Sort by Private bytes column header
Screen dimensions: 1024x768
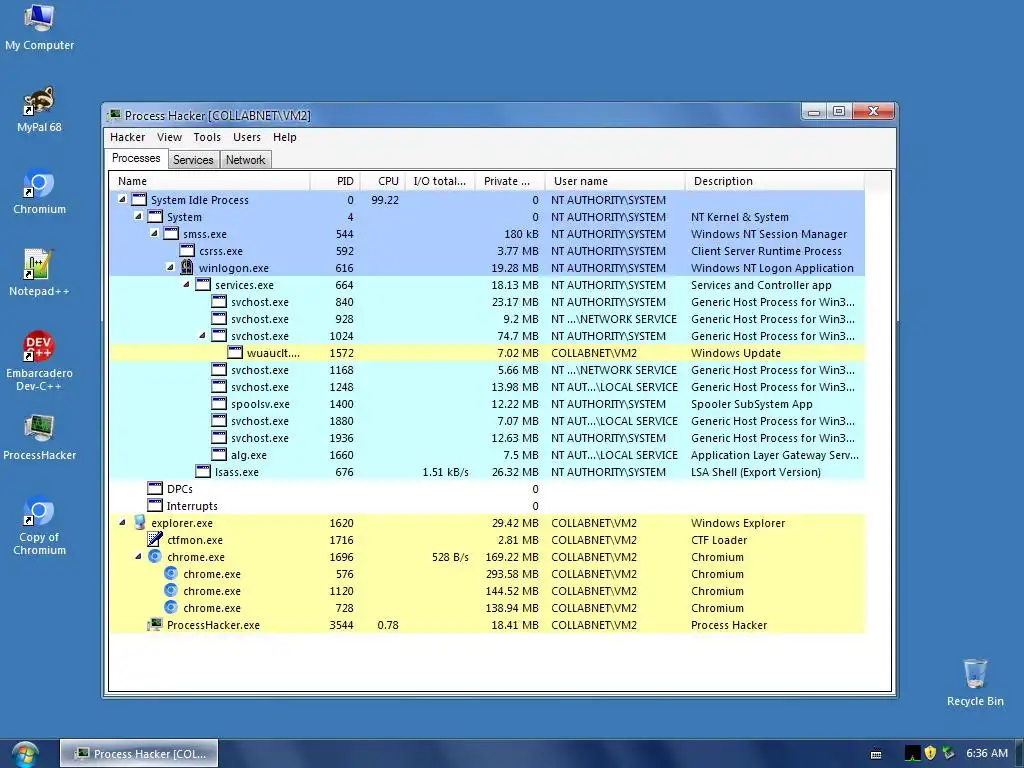point(510,181)
